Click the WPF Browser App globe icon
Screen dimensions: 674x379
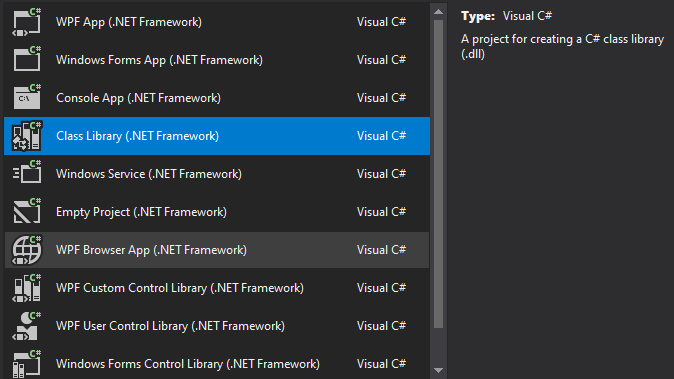click(x=27, y=250)
